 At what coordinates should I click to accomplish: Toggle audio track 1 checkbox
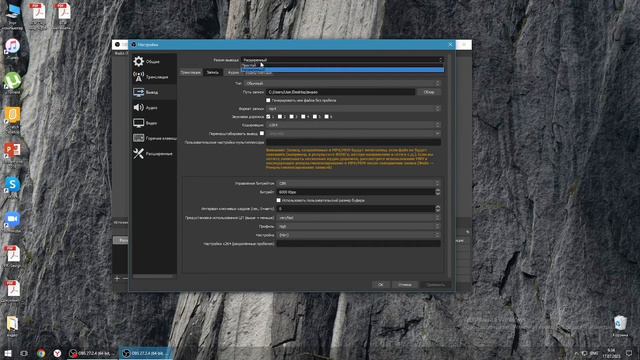268,117
